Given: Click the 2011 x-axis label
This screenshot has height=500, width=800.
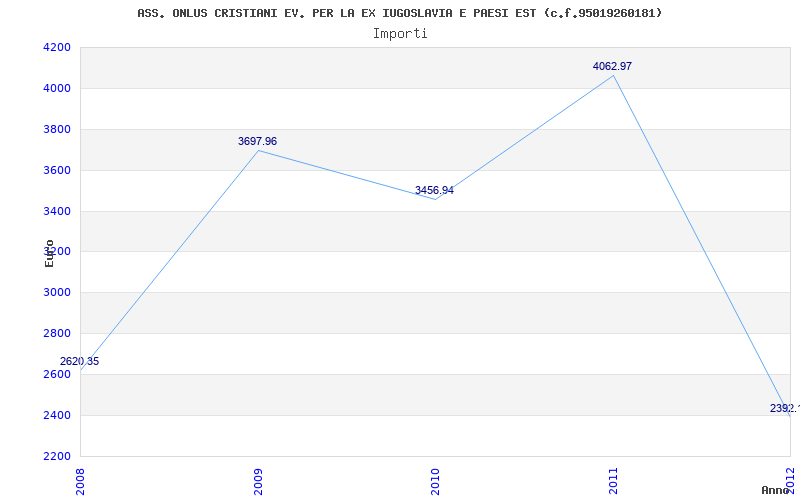Looking at the screenshot, I should (613, 481).
